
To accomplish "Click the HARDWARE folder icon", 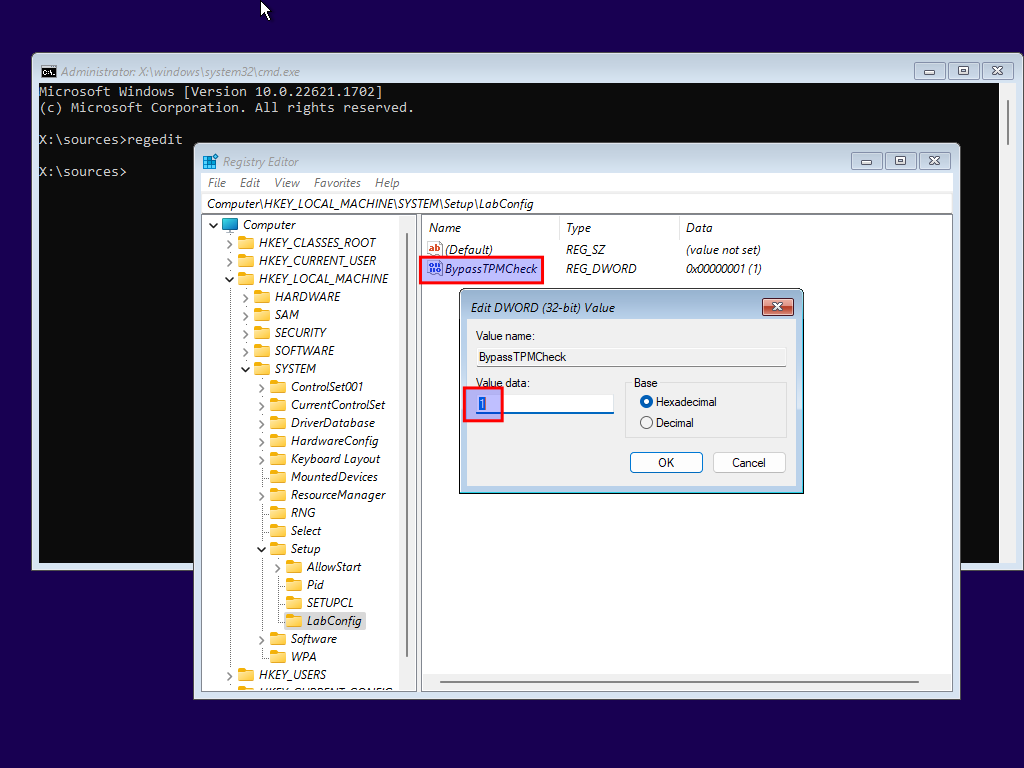I will point(262,296).
